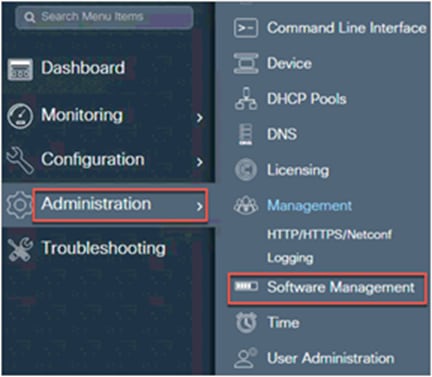Select the Configuration menu item
This screenshot has height=377, width=432.
click(x=93, y=159)
